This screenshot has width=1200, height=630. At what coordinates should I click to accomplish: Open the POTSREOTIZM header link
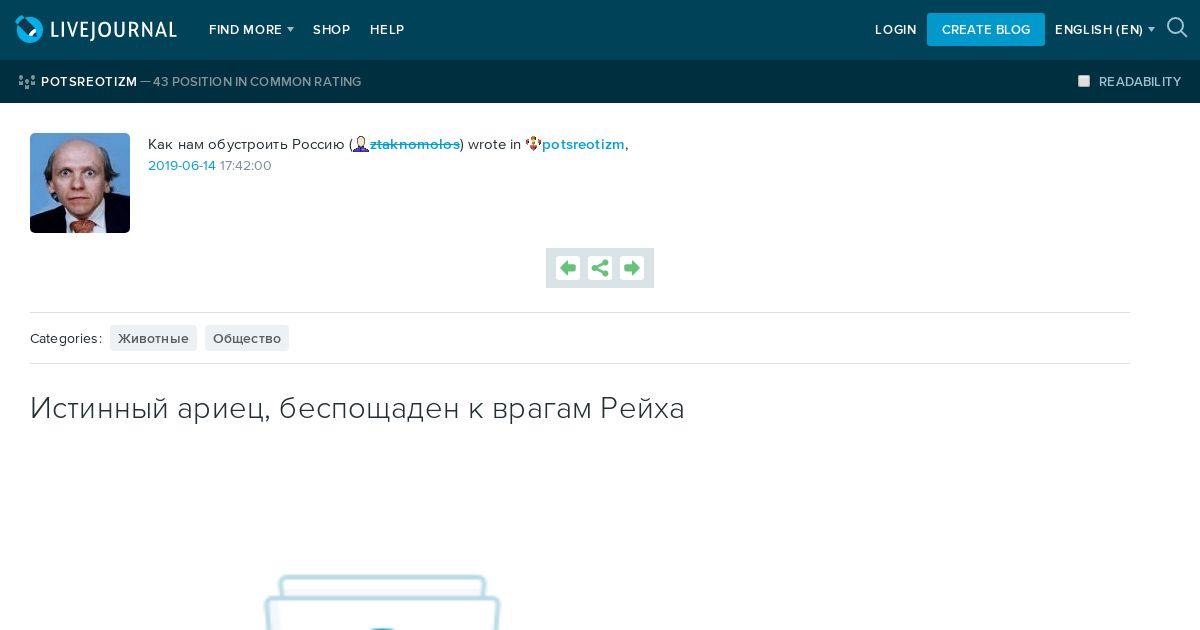89,82
